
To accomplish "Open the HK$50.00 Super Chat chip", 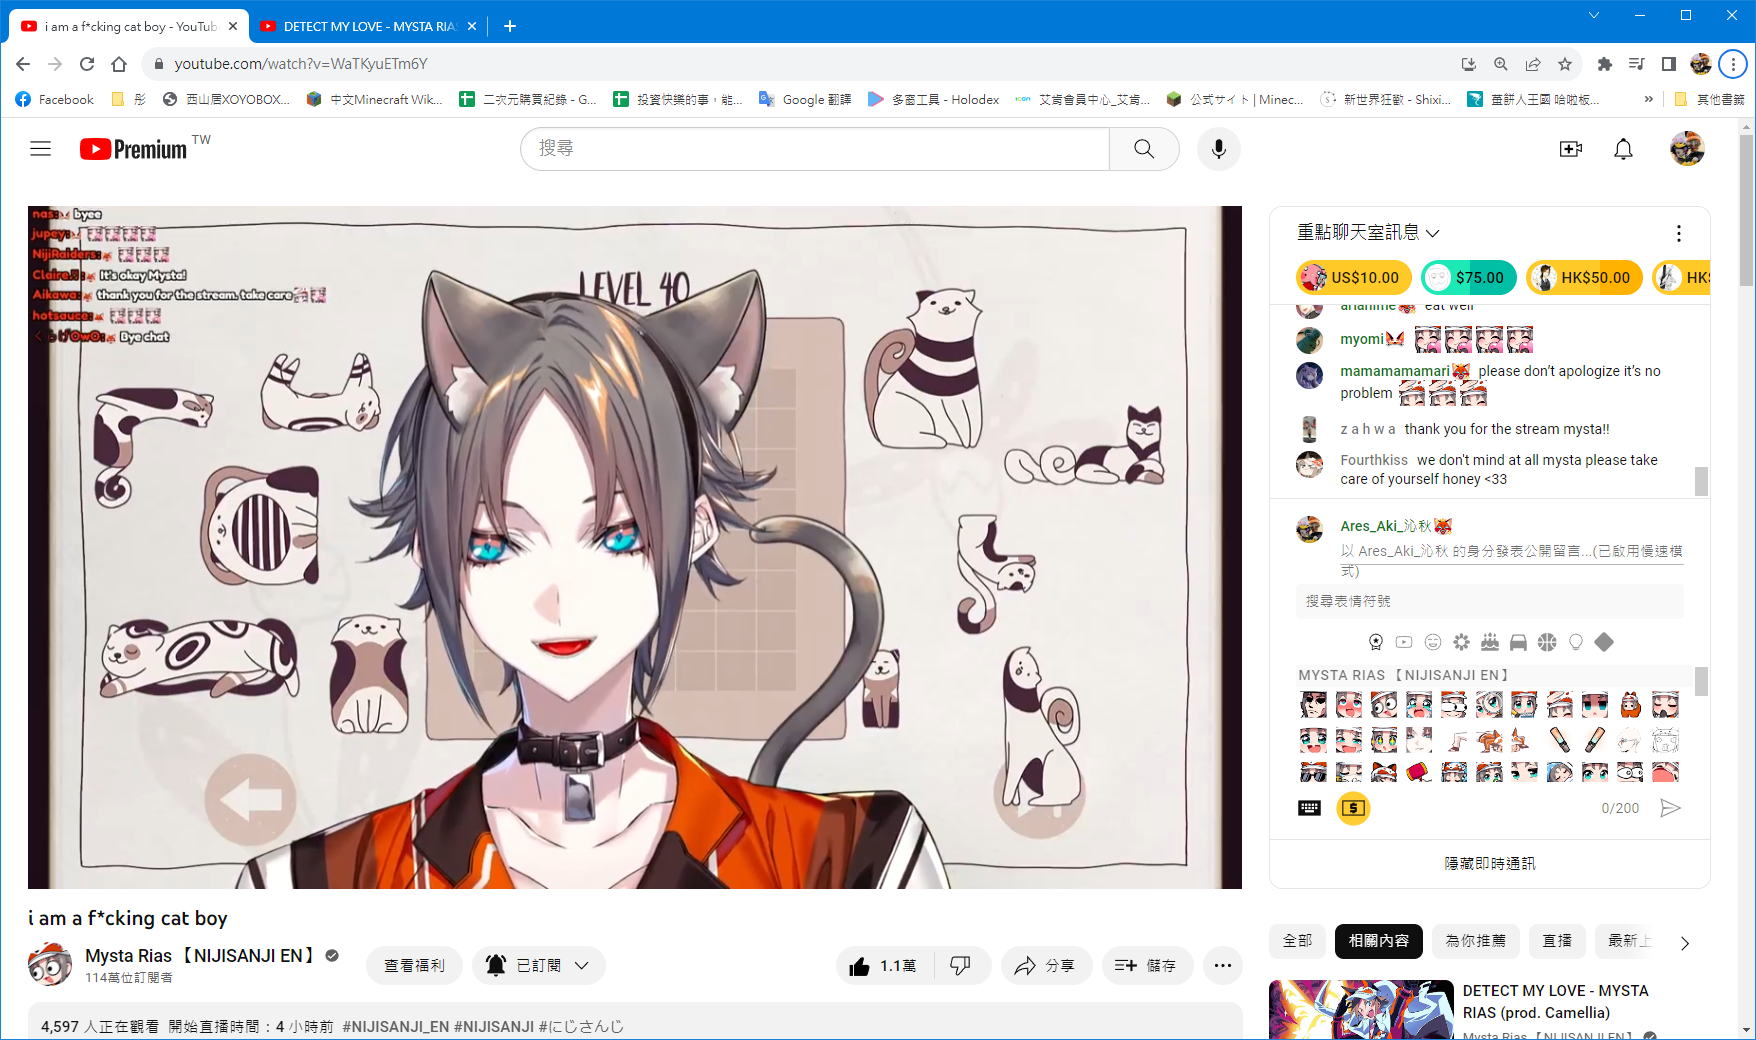I will coord(1584,278).
